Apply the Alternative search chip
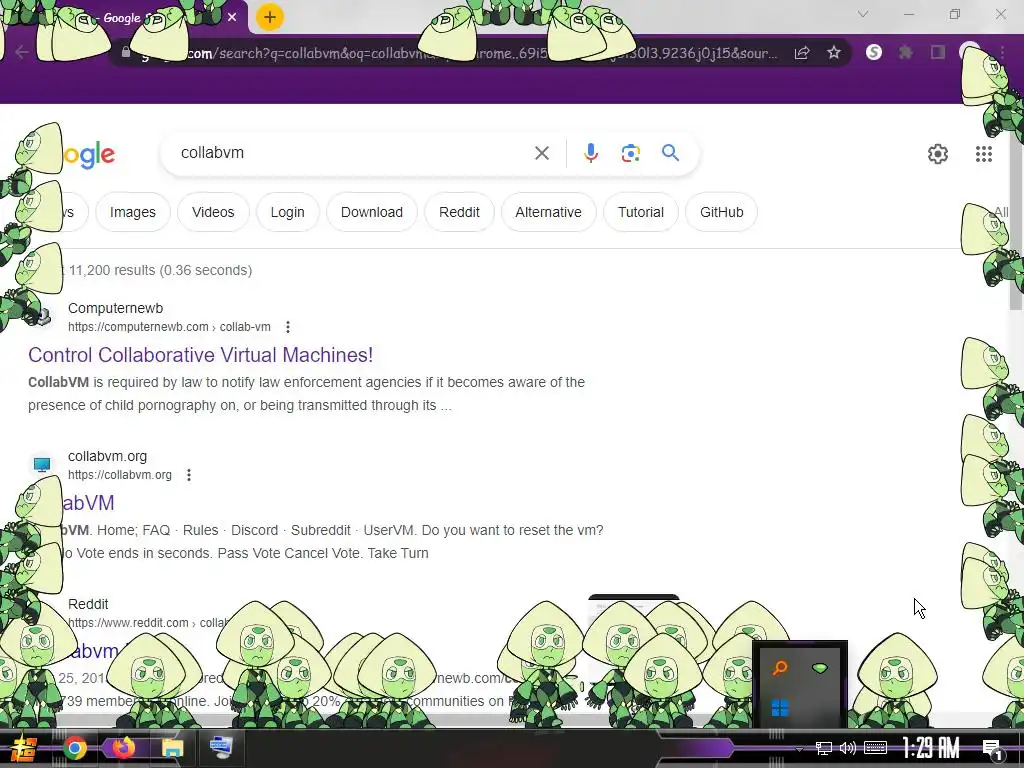Viewport: 1024px width, 768px height. pos(549,212)
